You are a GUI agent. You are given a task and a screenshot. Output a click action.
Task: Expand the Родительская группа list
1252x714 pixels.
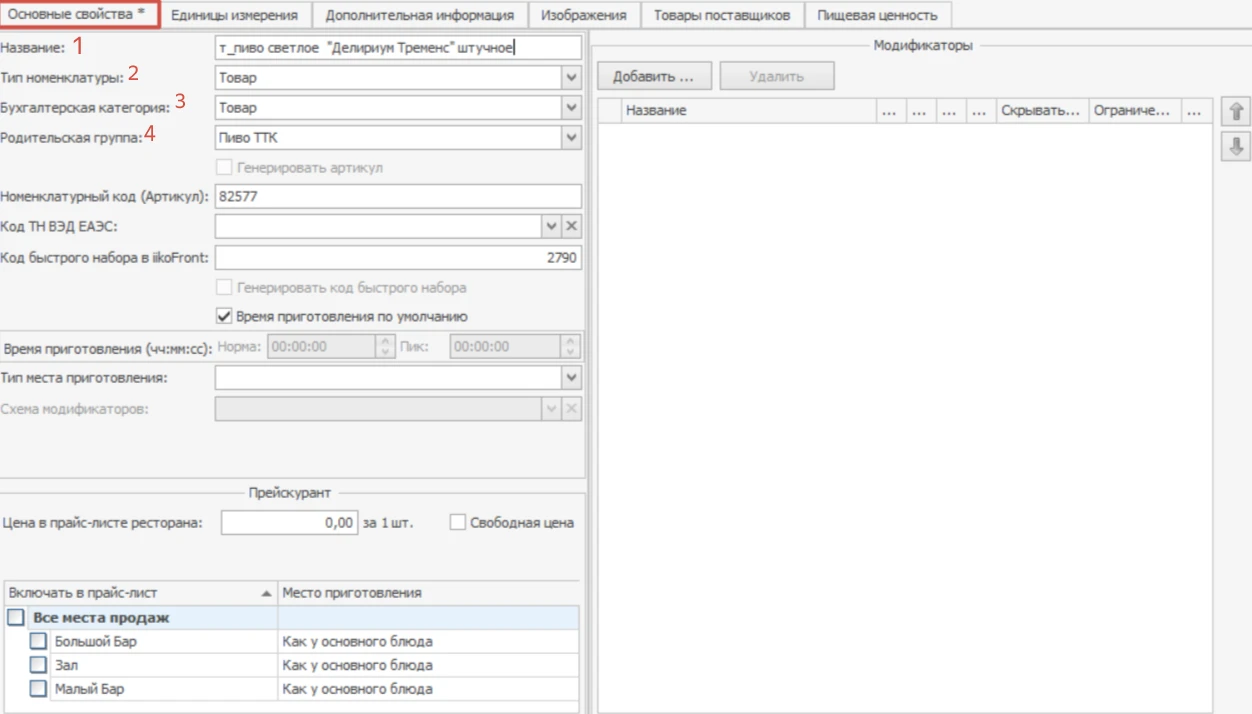pos(571,137)
